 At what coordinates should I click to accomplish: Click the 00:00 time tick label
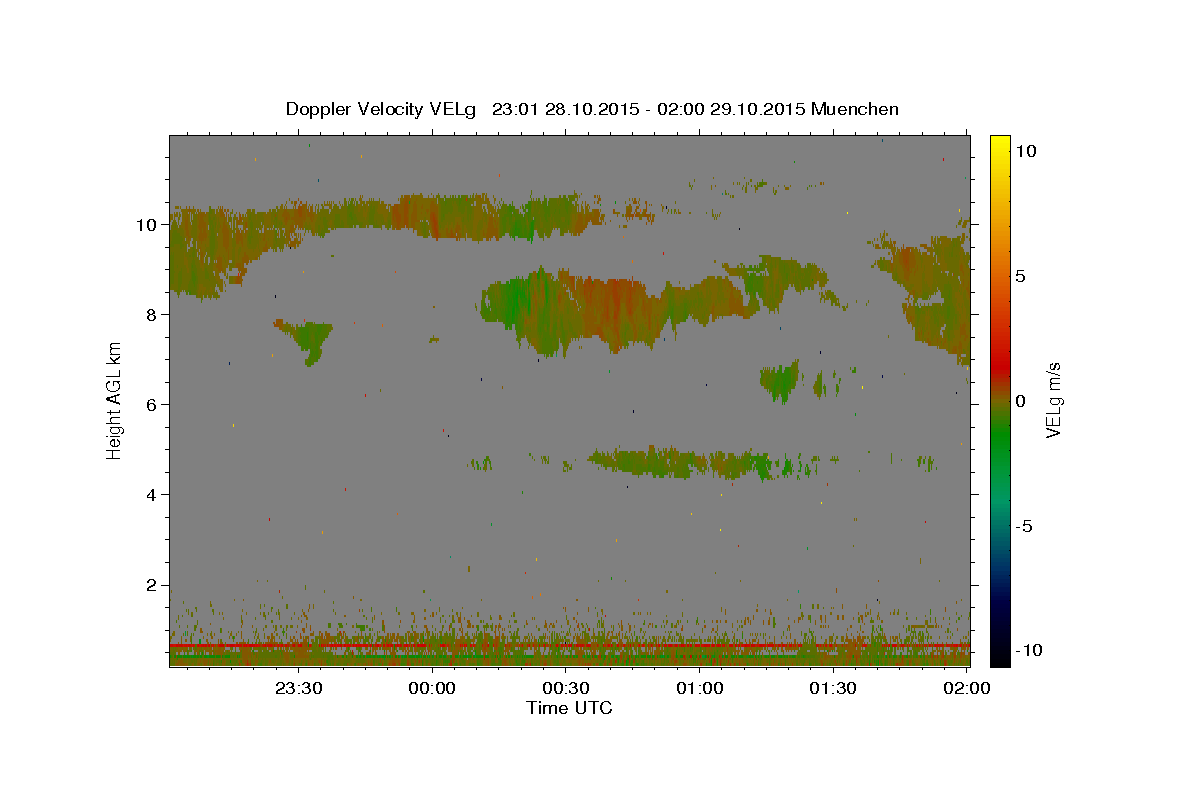pyautogui.click(x=432, y=688)
